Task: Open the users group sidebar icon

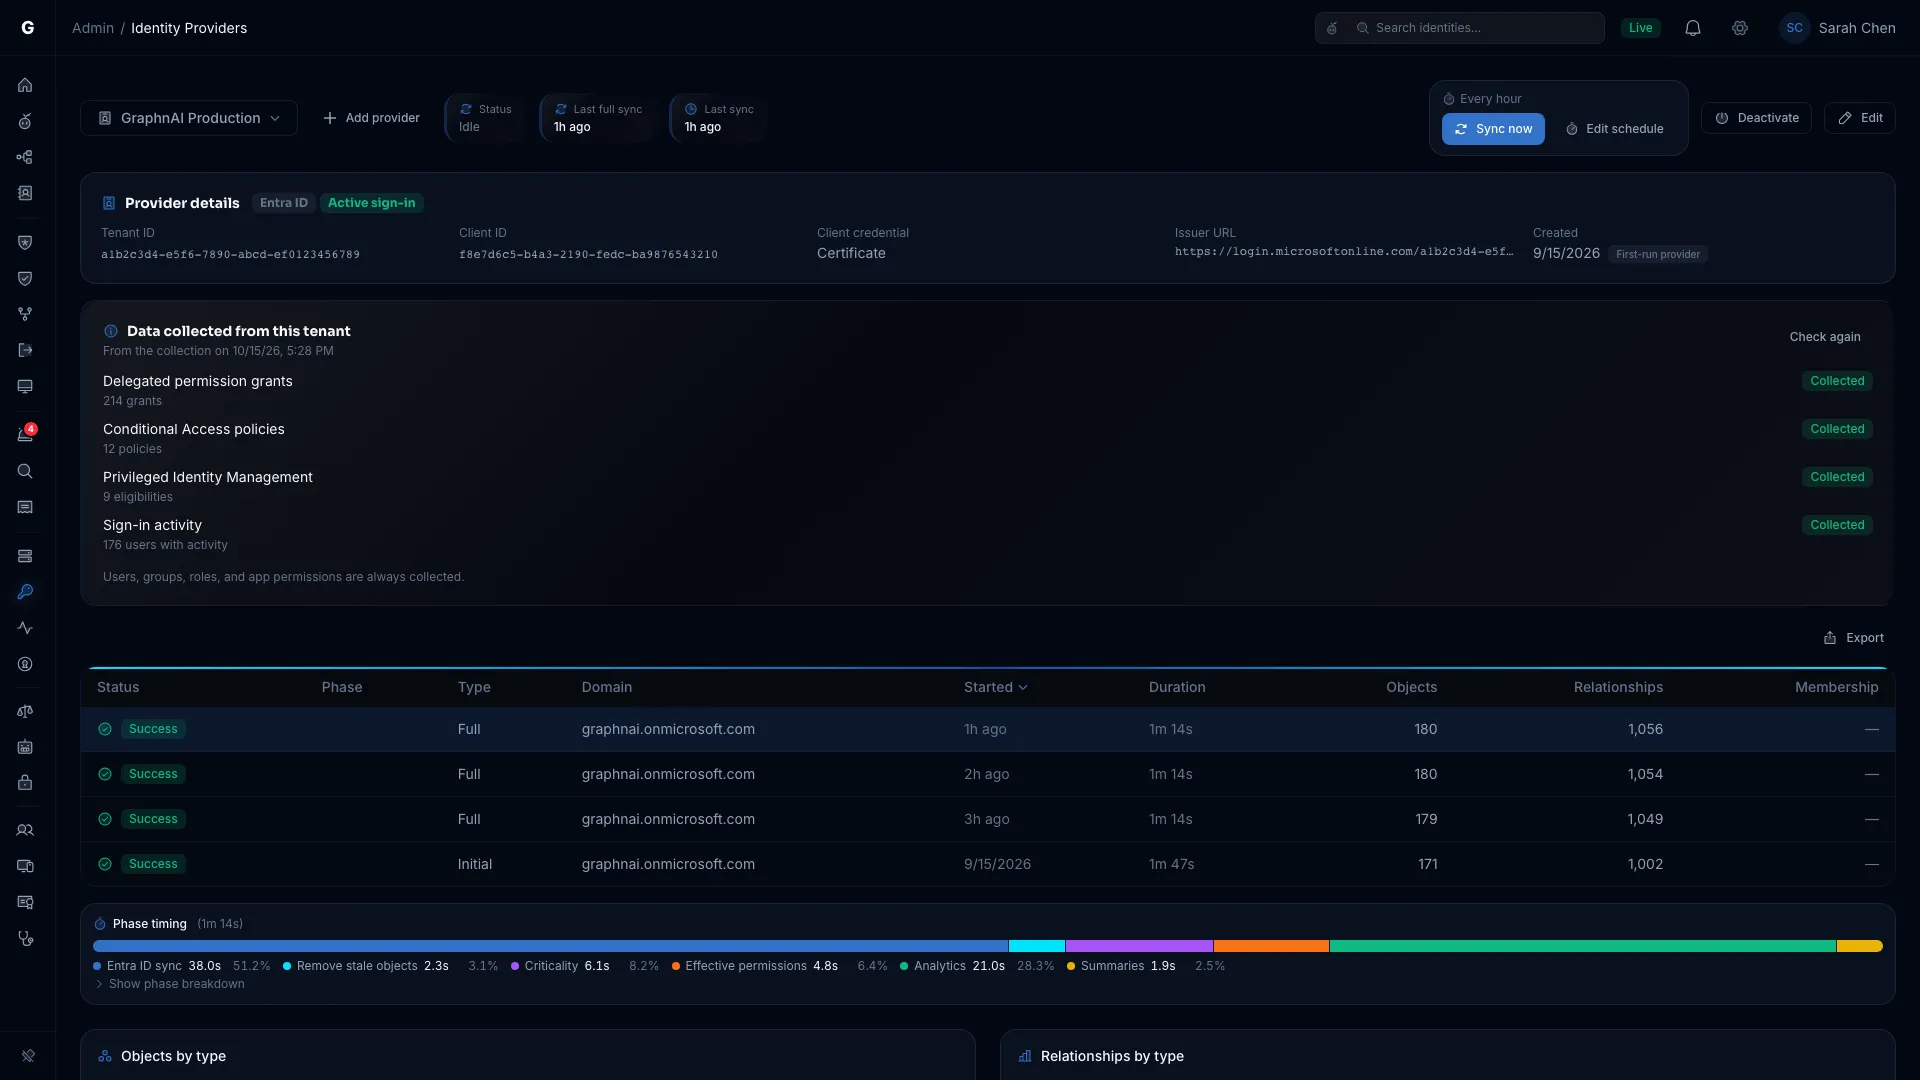Action: pos(25,830)
